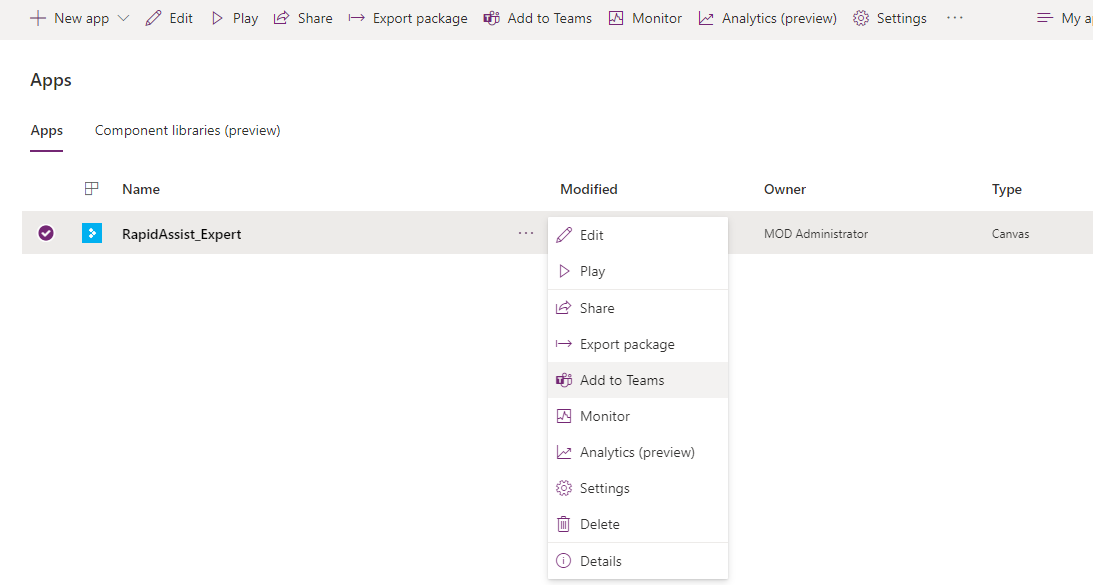Choose Export package from context menu
This screenshot has height=585, width=1093.
tap(627, 344)
